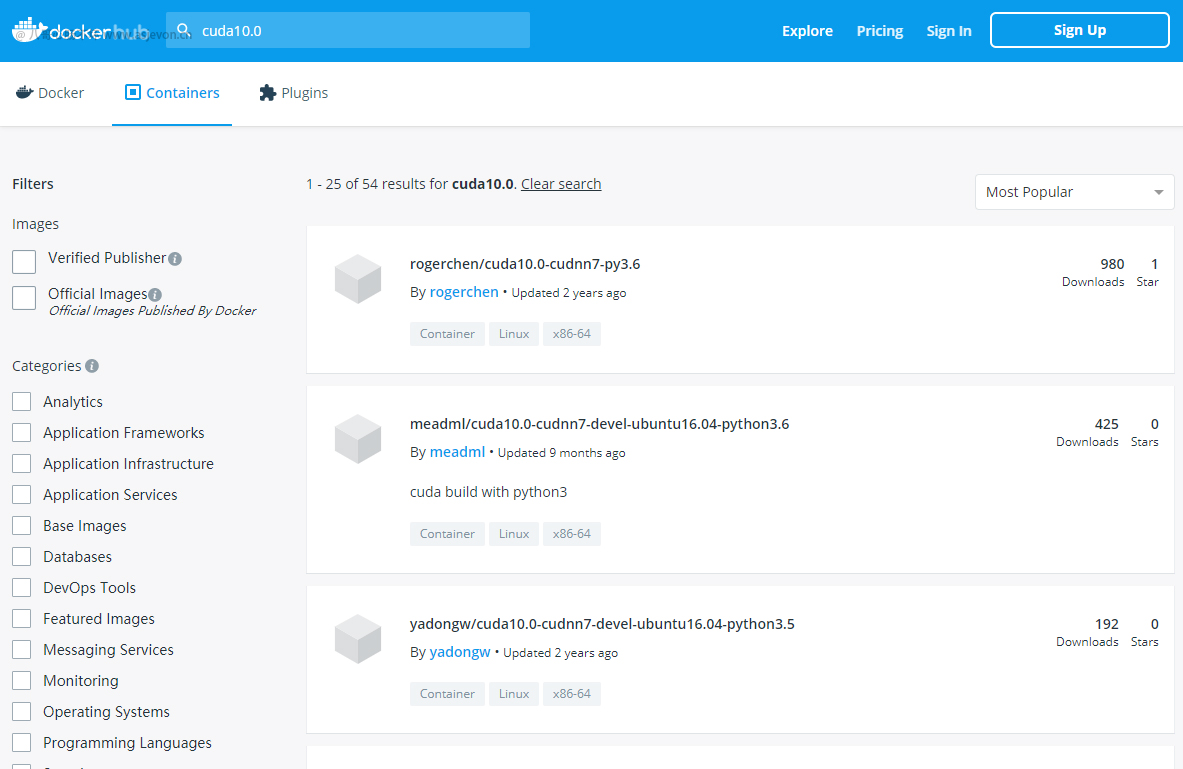Click x86-64 tag on rogerchen result
1183x769 pixels.
point(572,334)
